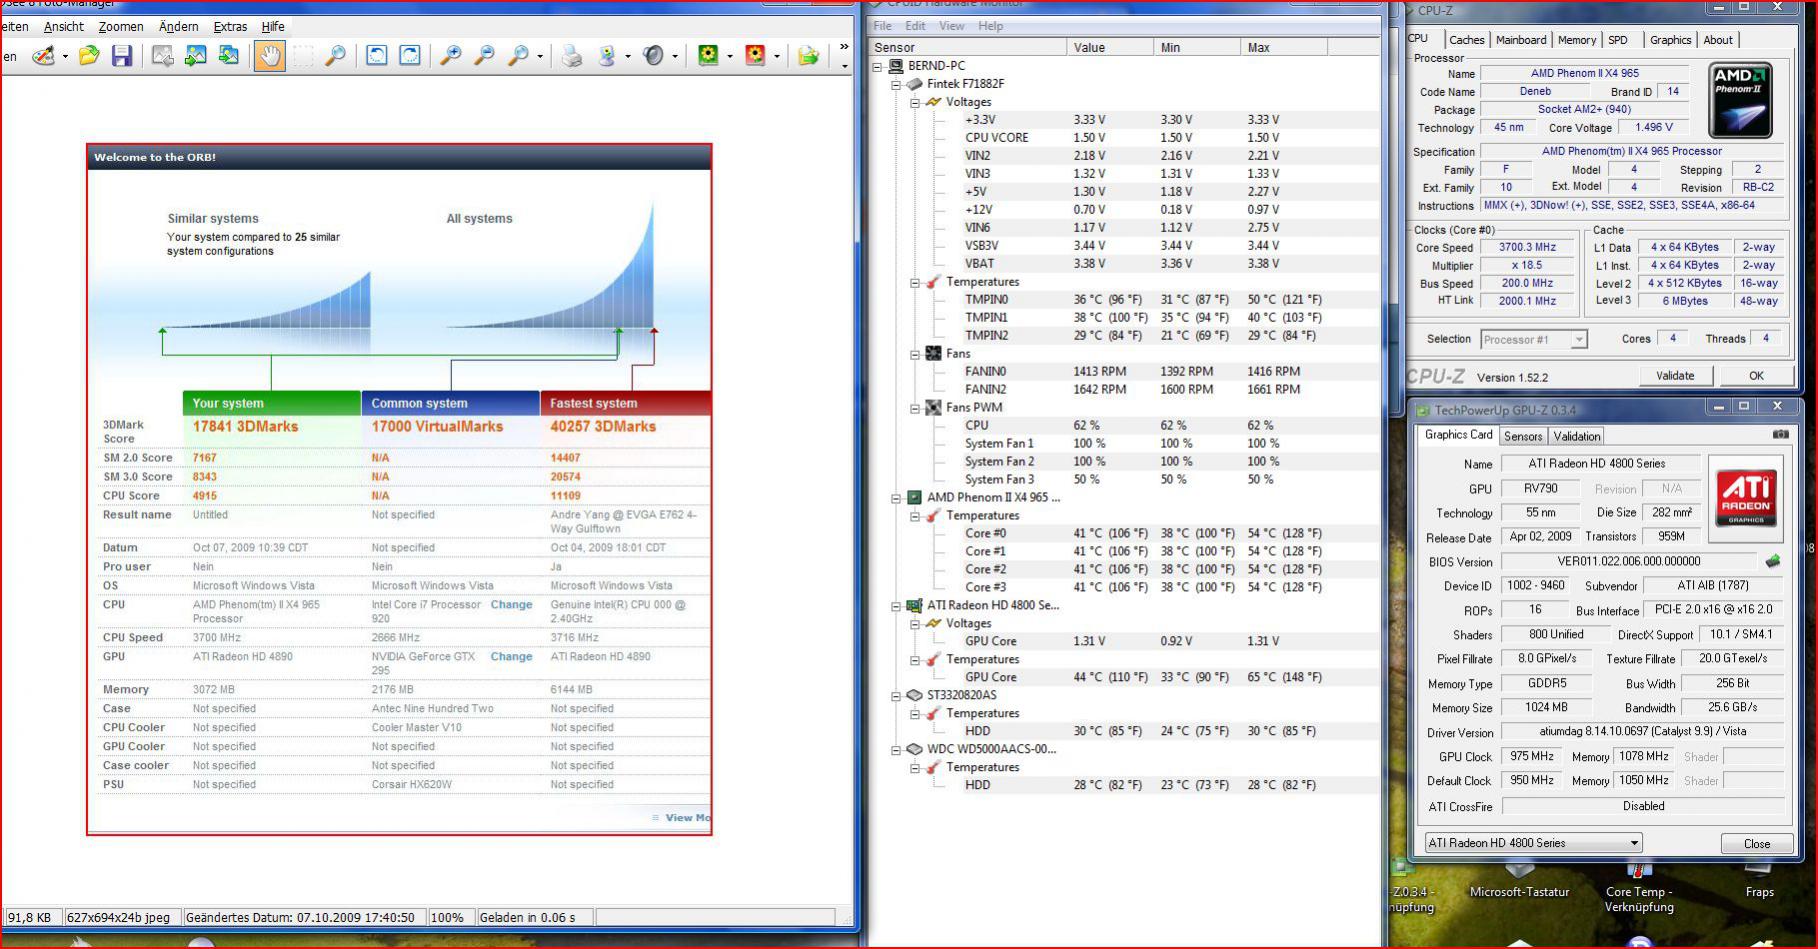Viewport: 1818px width, 949px height.
Task: Click the 17841 3DMarks score text
Action: click(245, 426)
